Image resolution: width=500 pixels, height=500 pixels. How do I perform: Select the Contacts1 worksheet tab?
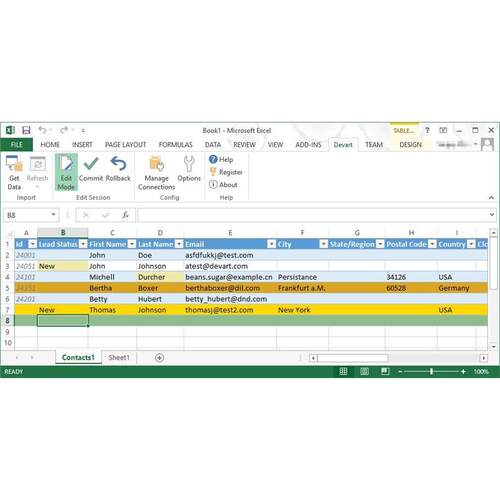78,358
